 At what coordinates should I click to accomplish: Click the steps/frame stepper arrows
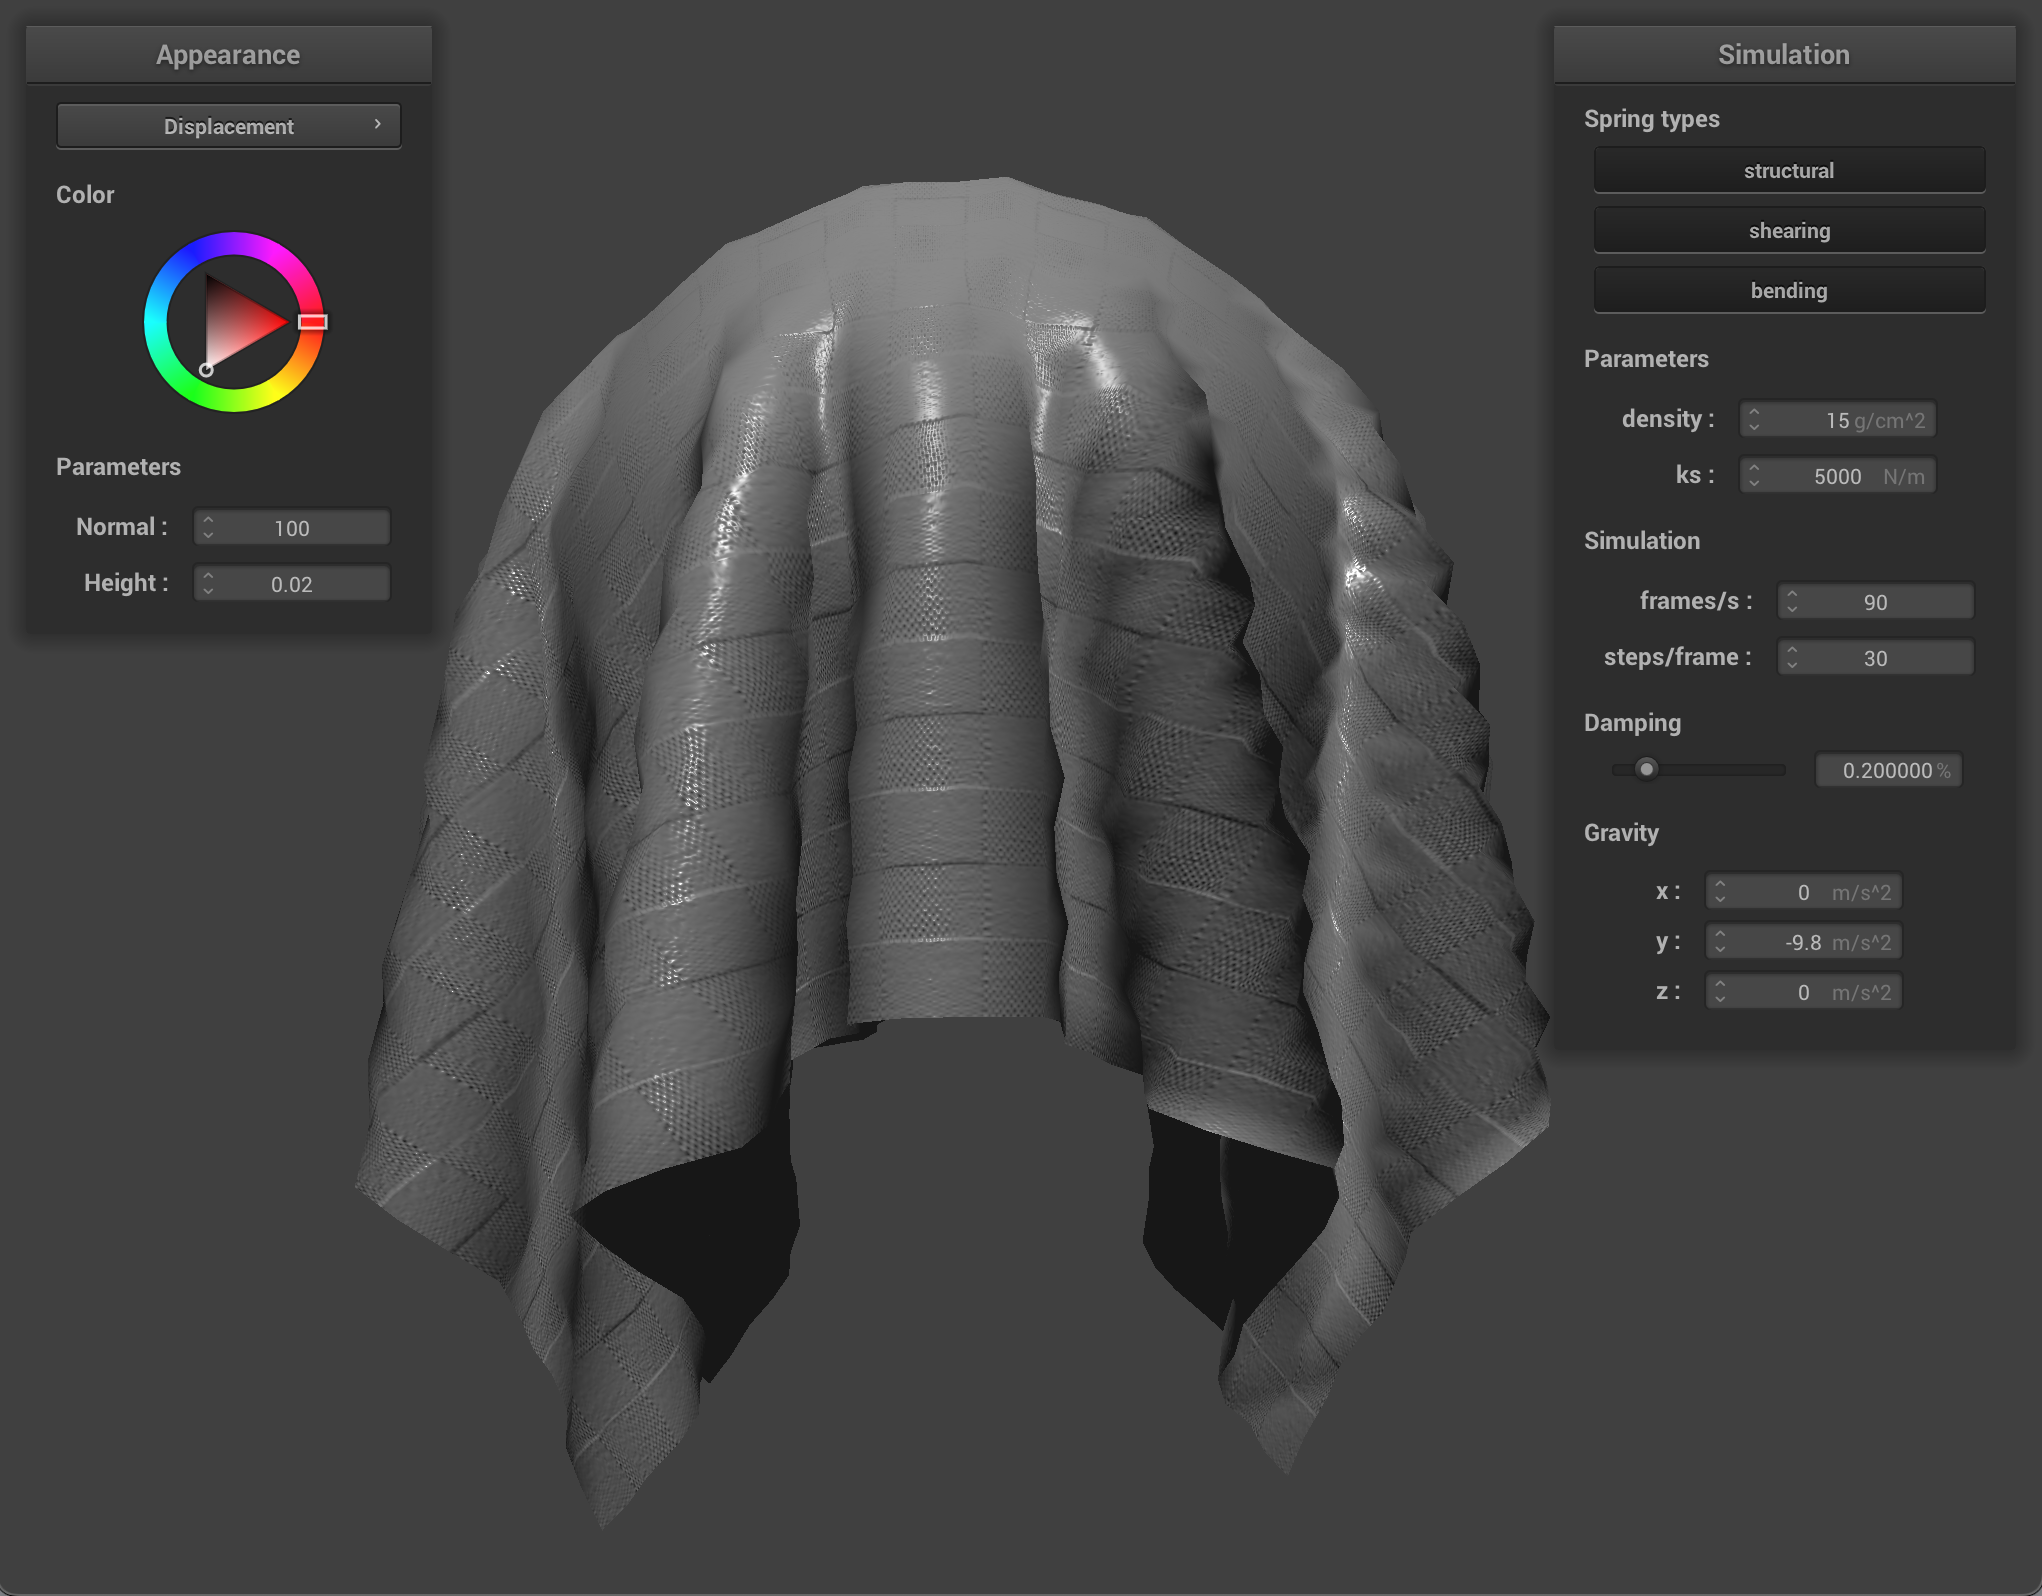(x=1792, y=657)
